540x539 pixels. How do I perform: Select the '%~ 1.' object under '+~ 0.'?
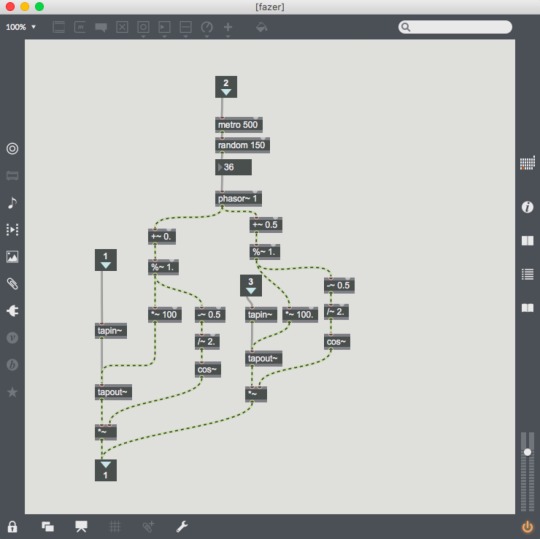163,267
